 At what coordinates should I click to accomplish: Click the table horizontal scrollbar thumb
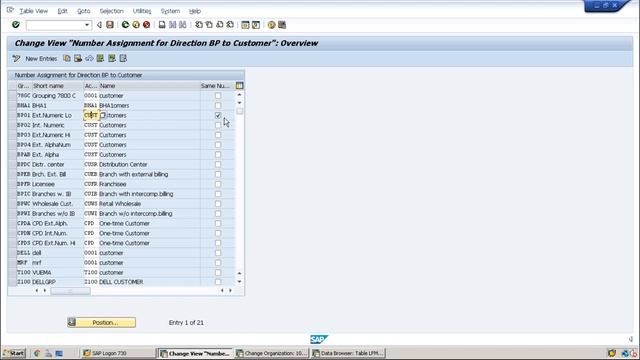(x=70, y=291)
